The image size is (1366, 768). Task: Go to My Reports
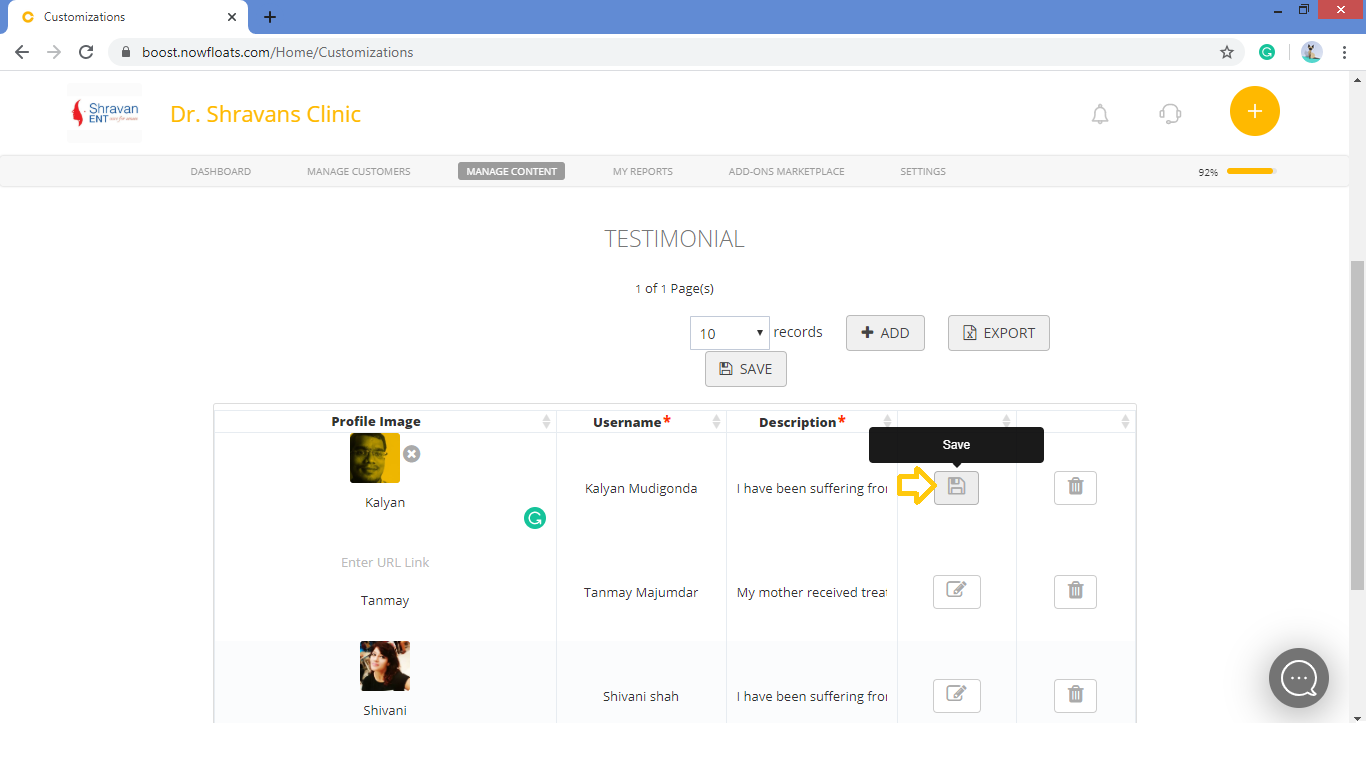pos(643,171)
